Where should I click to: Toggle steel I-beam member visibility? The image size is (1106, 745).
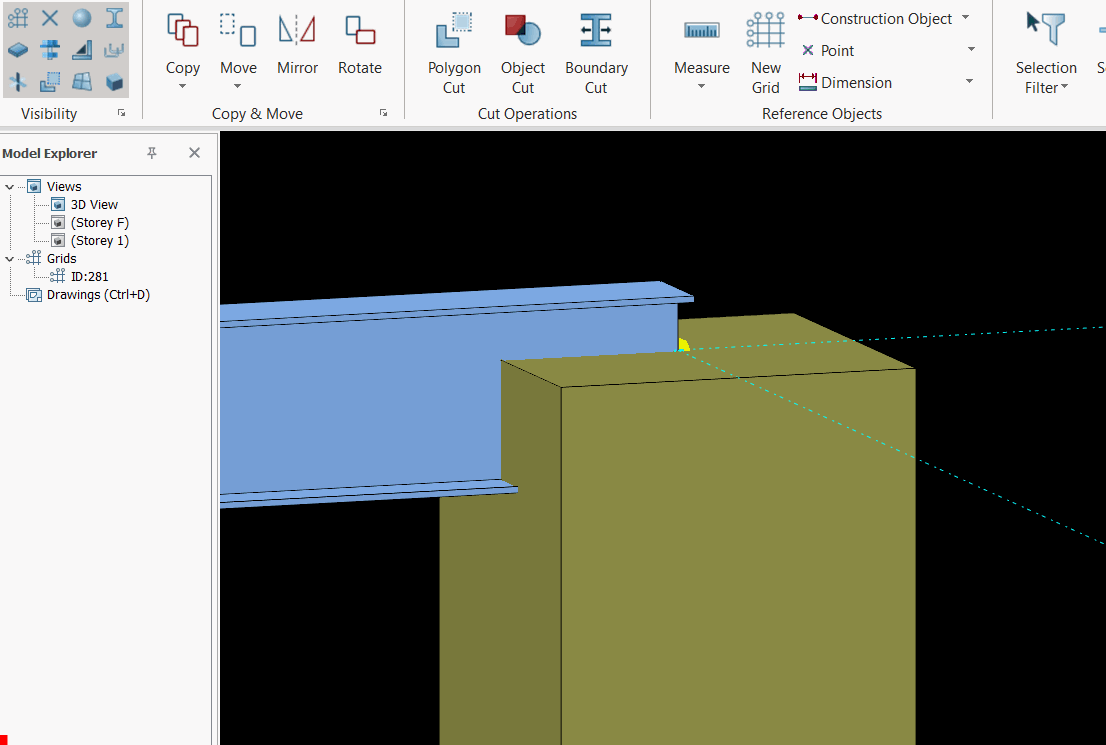coord(115,17)
